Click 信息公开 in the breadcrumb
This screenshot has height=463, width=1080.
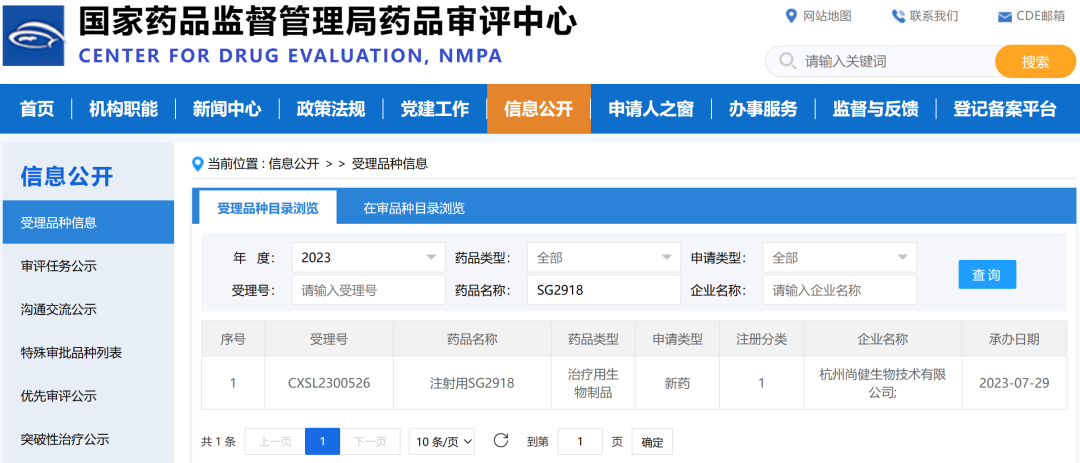(293, 164)
